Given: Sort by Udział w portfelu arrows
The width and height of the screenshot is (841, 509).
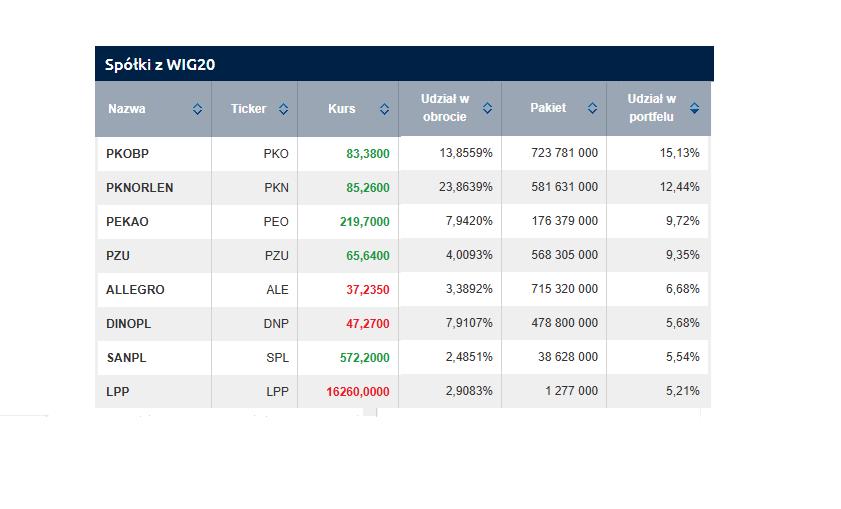Looking at the screenshot, I should coord(694,108).
